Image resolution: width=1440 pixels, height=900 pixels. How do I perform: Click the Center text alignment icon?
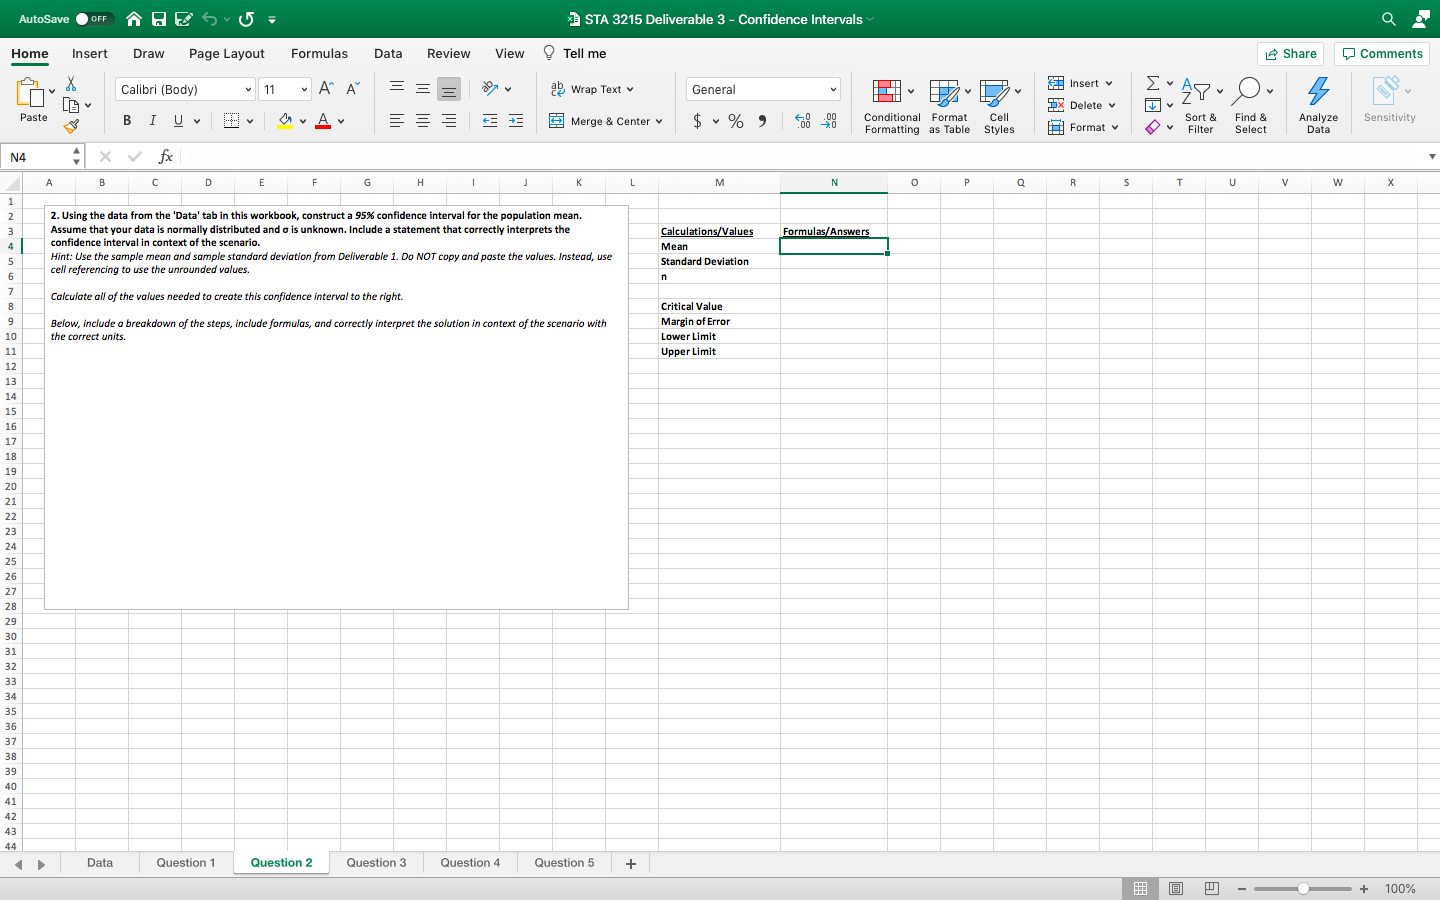tap(423, 121)
